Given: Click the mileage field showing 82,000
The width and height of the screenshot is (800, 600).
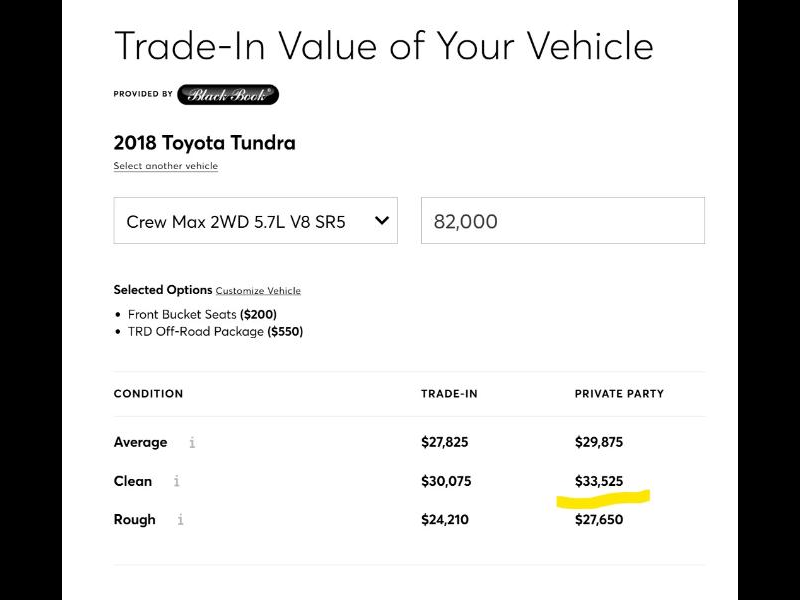Looking at the screenshot, I should tap(562, 221).
